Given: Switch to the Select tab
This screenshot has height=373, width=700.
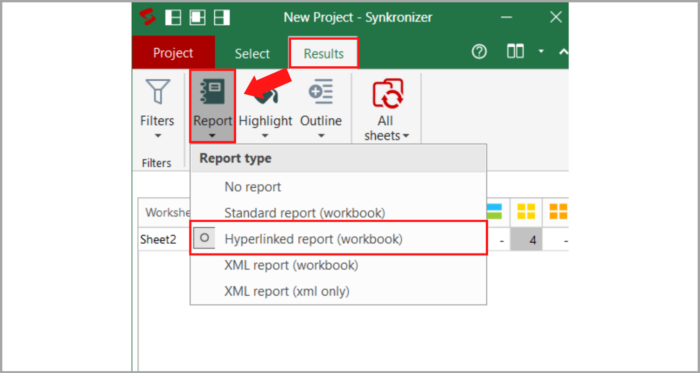Looking at the screenshot, I should click(x=252, y=54).
